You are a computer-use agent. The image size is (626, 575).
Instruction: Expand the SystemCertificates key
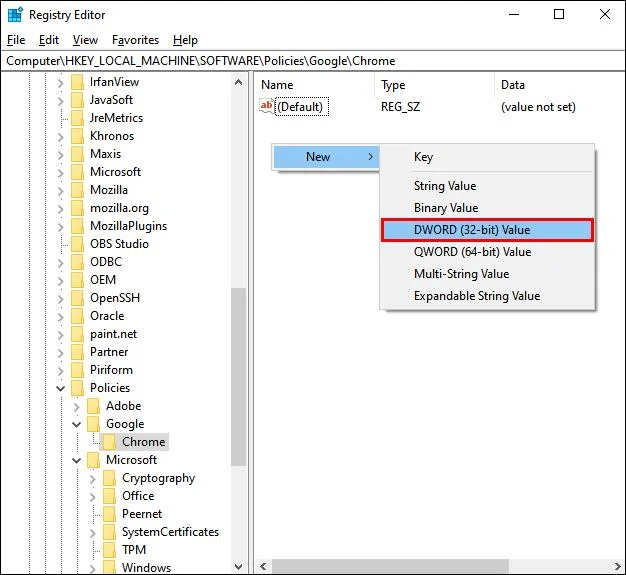(x=92, y=533)
